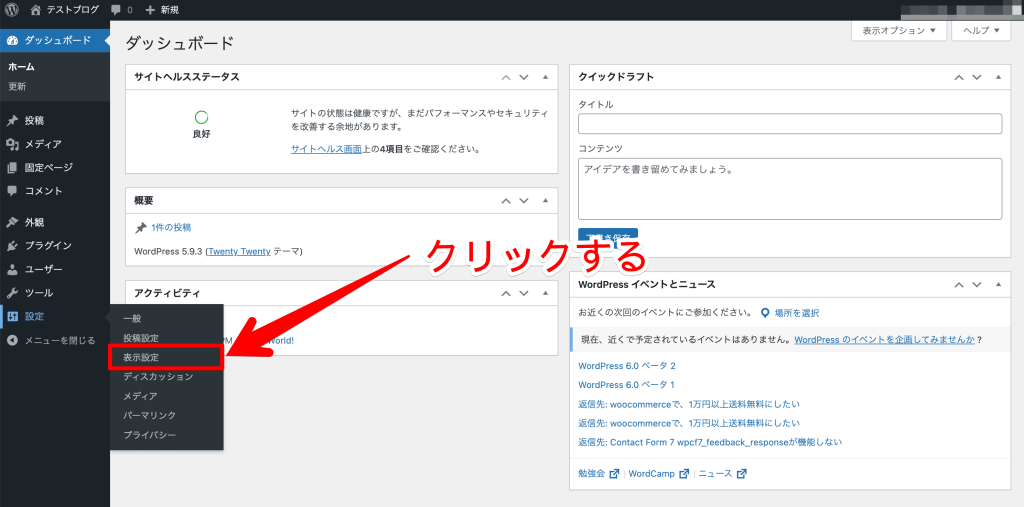Viewport: 1024px width, 507px height.
Task: Click the ツール wrench icon
Action: 12,293
